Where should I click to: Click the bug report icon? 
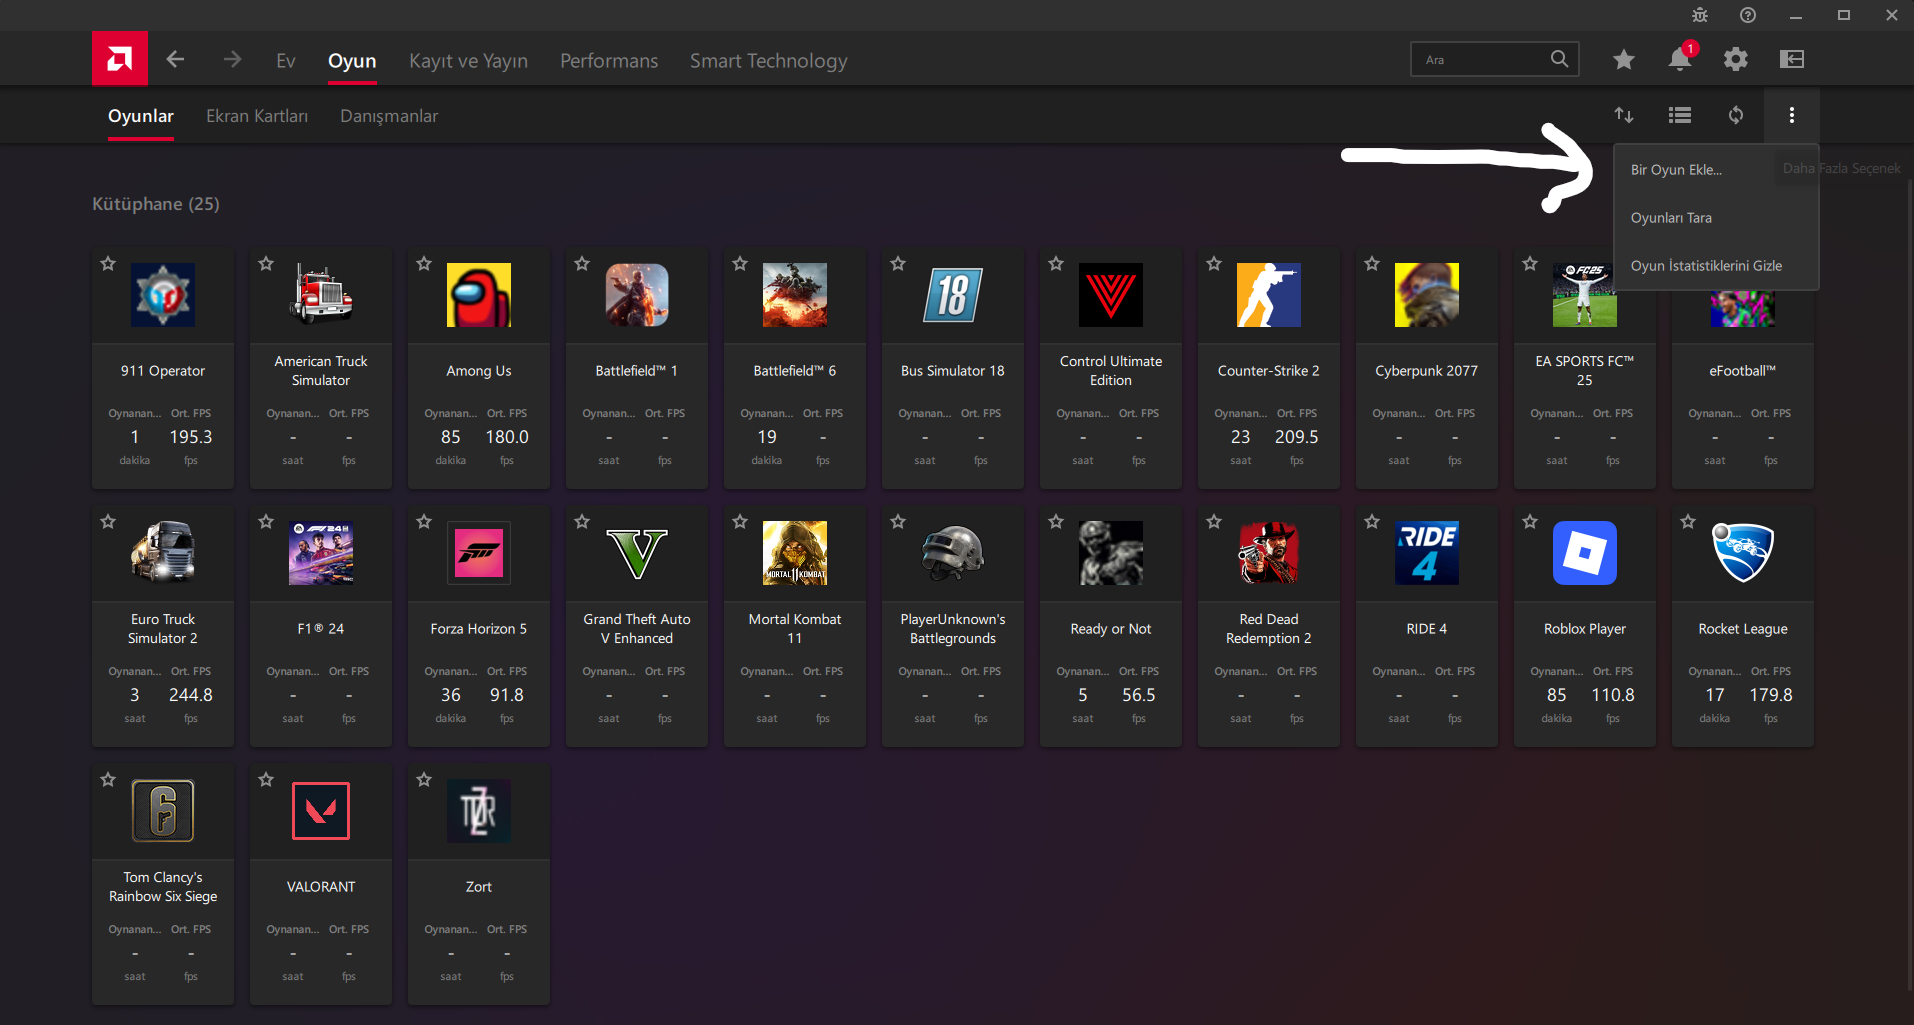(x=1700, y=15)
